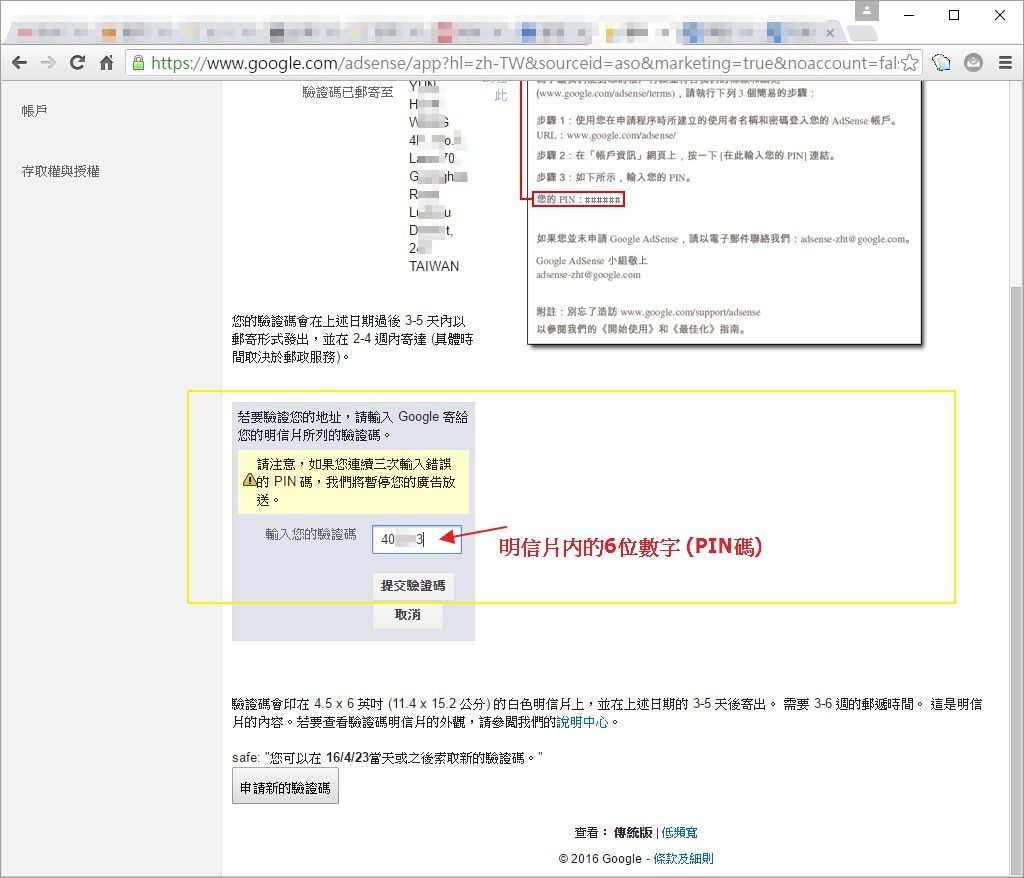Open a new tab button

click(861, 33)
